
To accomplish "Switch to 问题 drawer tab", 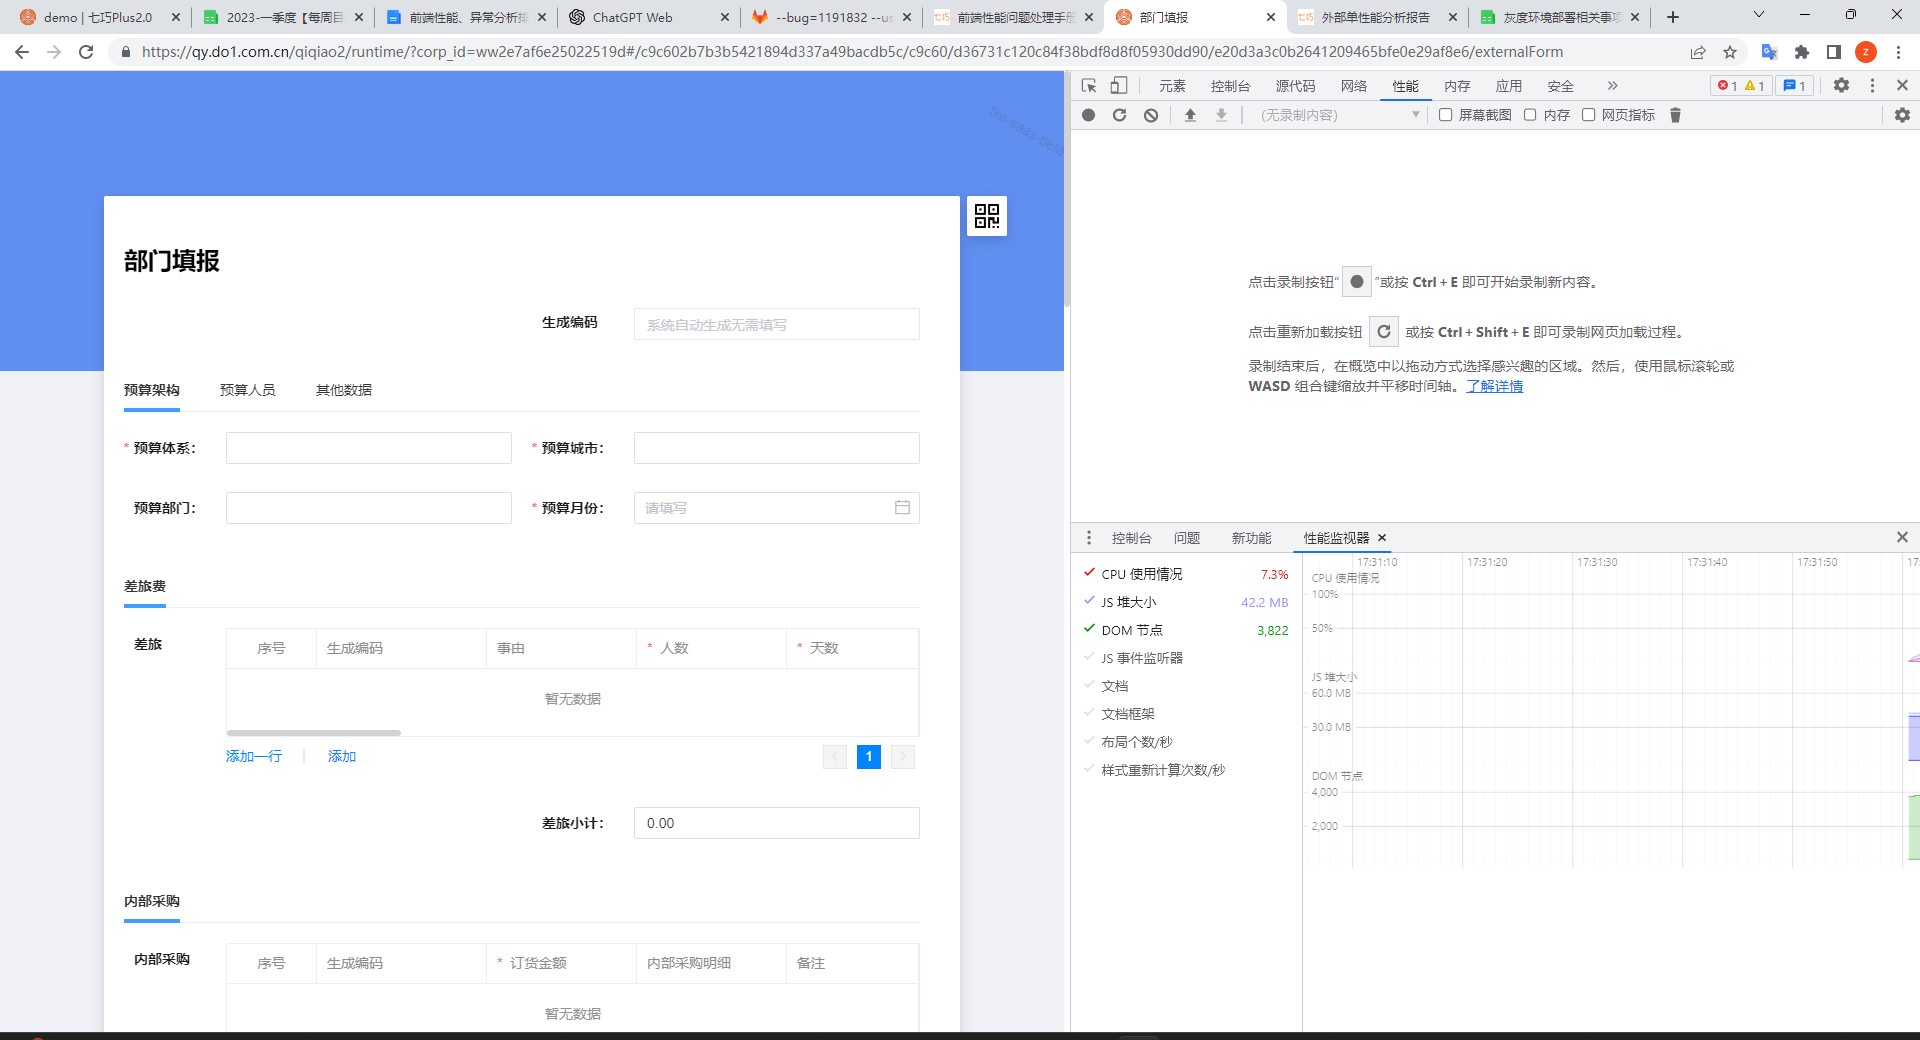I will pyautogui.click(x=1187, y=538).
